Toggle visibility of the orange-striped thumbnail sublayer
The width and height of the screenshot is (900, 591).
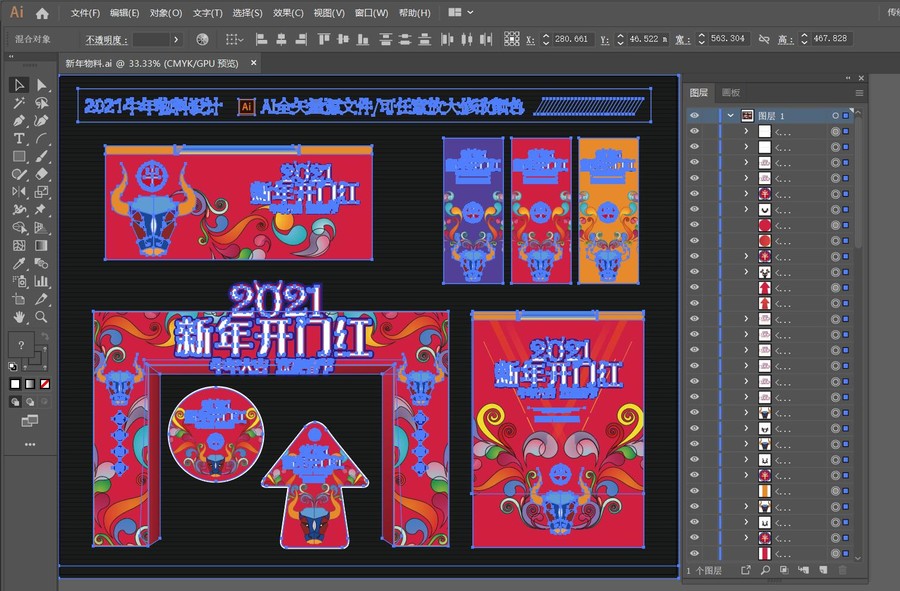point(695,491)
